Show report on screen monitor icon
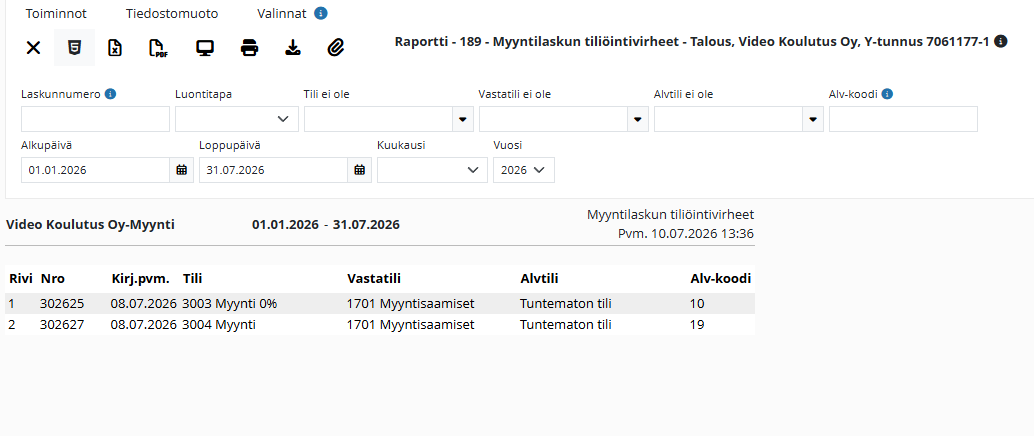 click(205, 47)
